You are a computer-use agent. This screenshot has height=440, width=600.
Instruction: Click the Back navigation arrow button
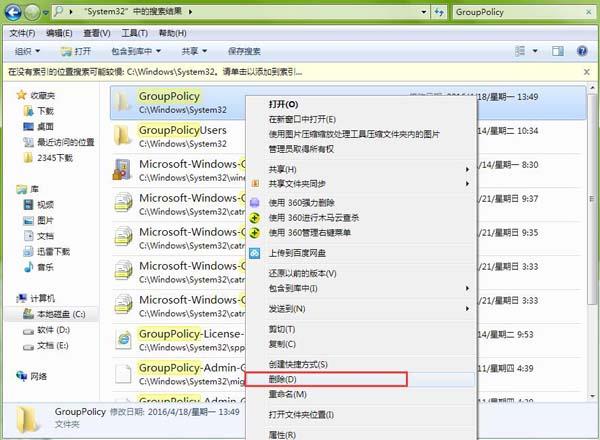pos(14,13)
